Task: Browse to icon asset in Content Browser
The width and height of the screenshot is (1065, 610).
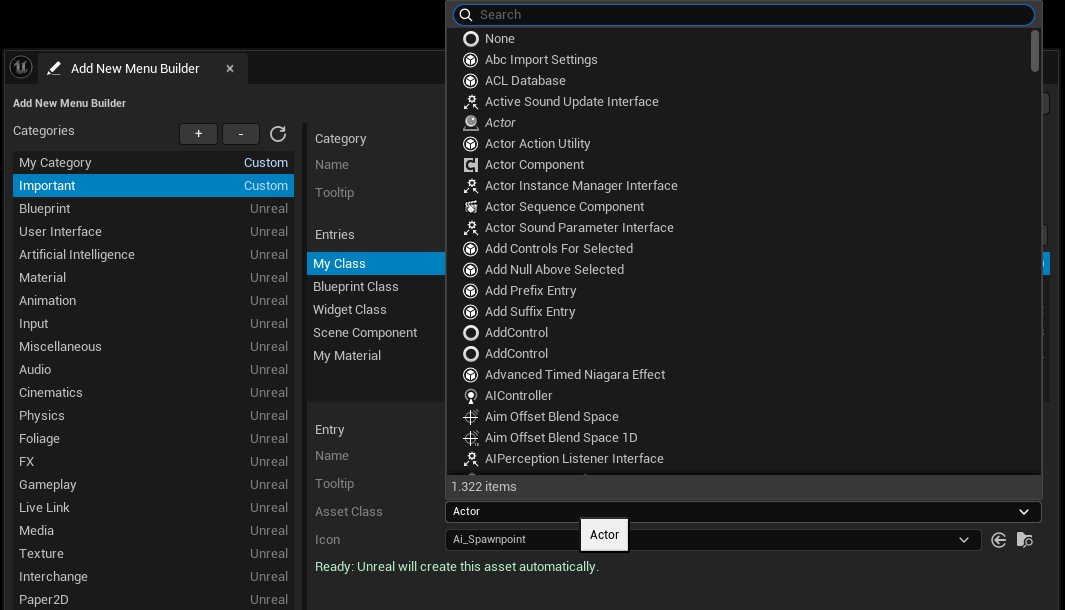Action: coord(1025,540)
